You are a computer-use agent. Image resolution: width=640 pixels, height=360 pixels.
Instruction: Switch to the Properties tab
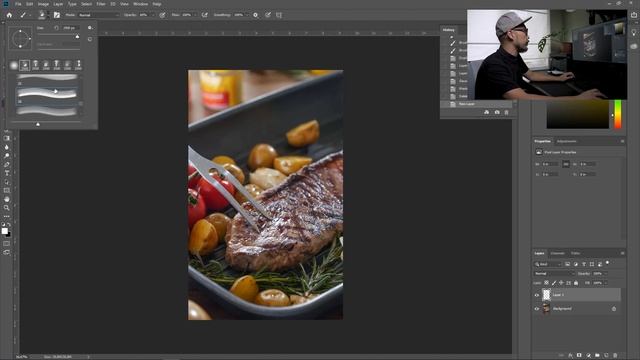[x=542, y=141]
